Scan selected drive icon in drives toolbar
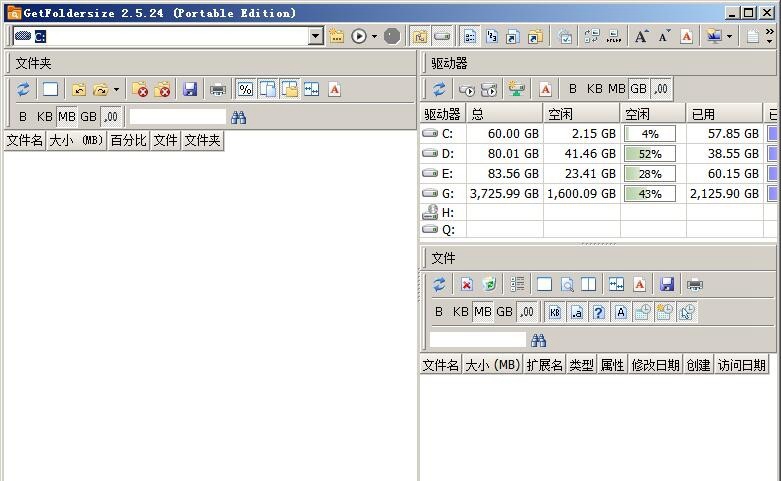 (467, 90)
